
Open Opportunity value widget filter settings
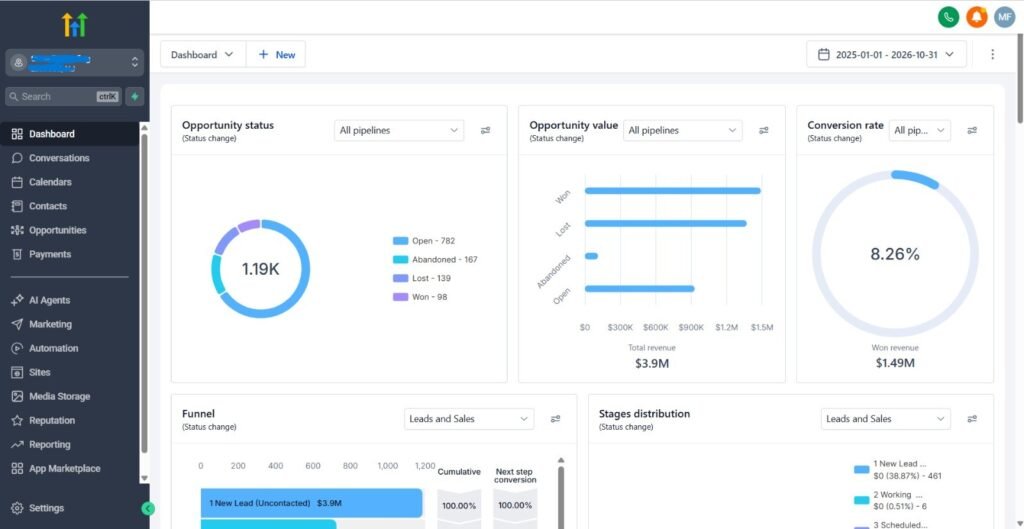coord(763,131)
